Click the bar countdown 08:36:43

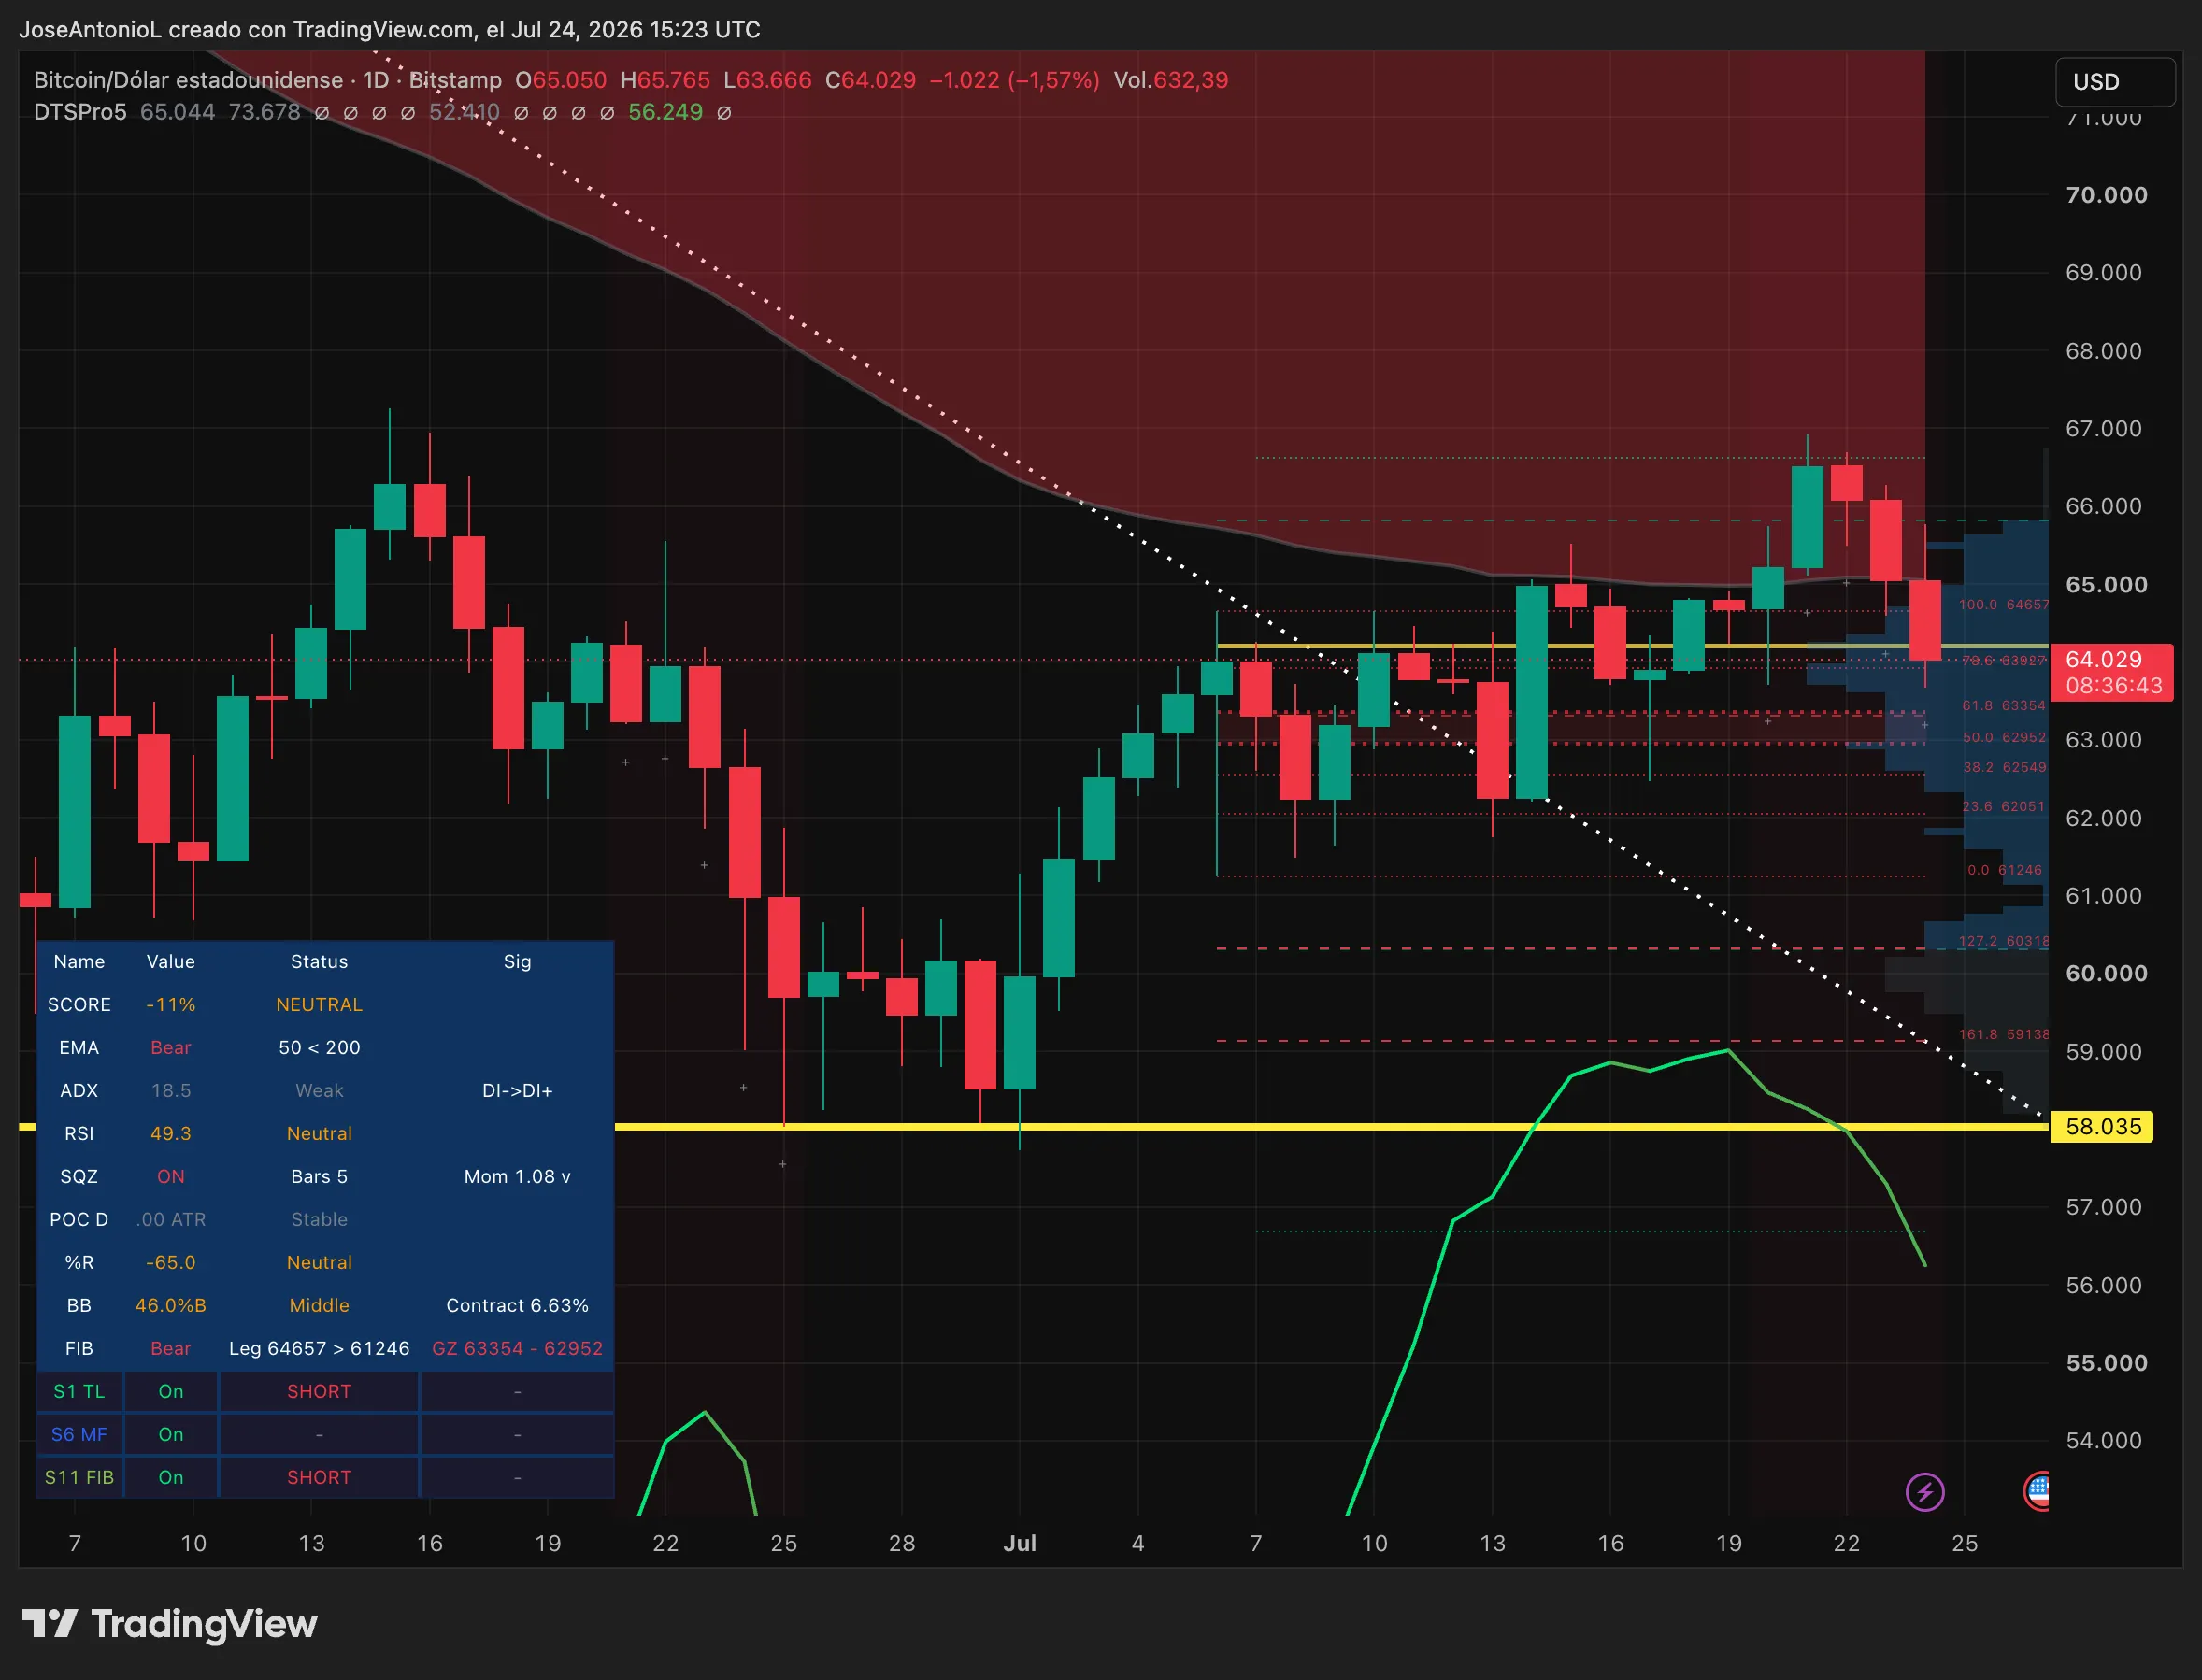click(2114, 686)
